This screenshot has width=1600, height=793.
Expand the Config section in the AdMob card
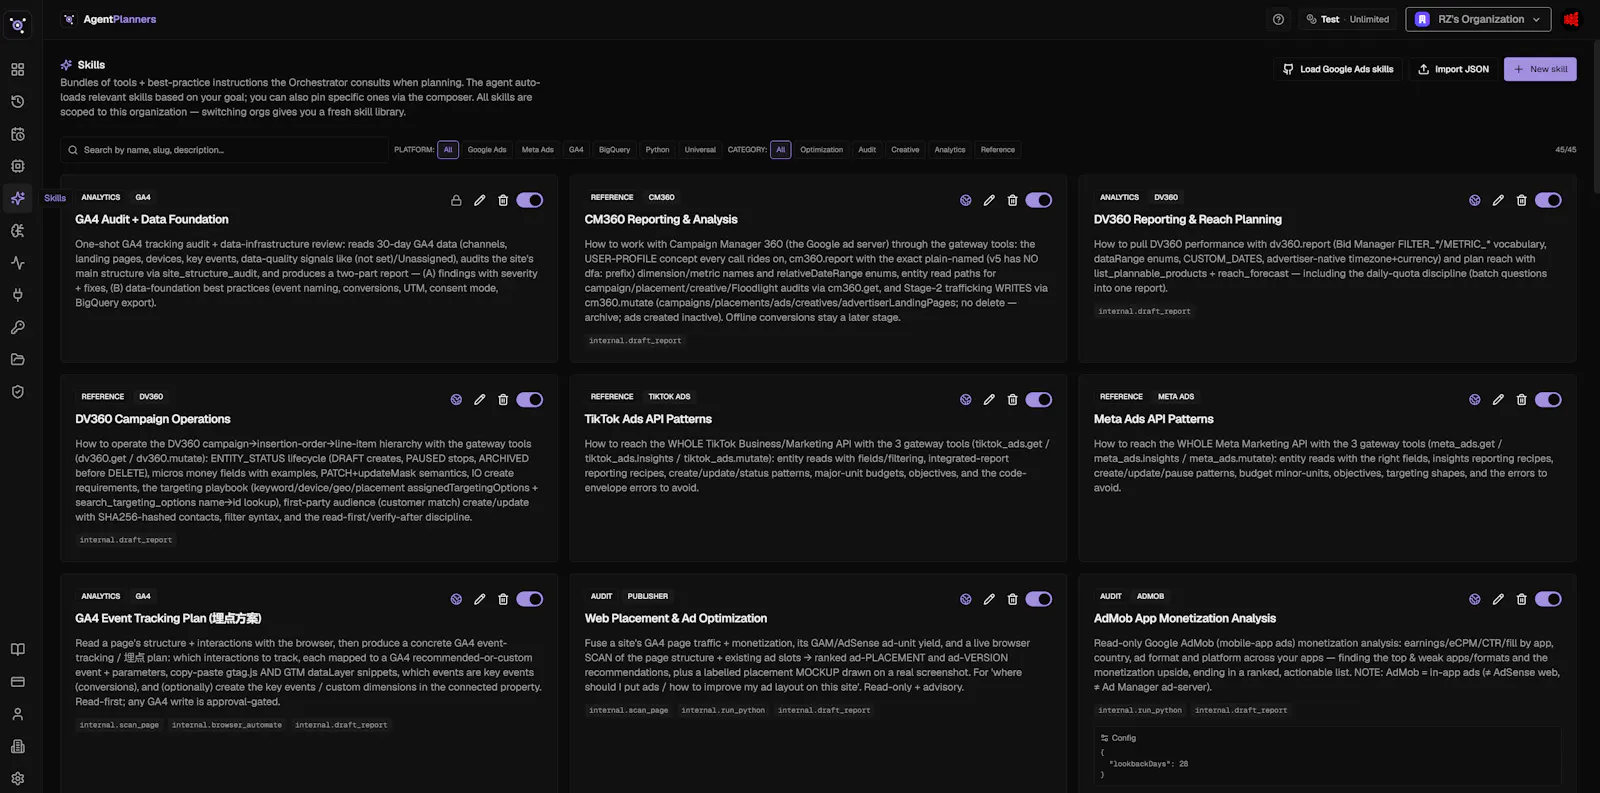(1118, 738)
